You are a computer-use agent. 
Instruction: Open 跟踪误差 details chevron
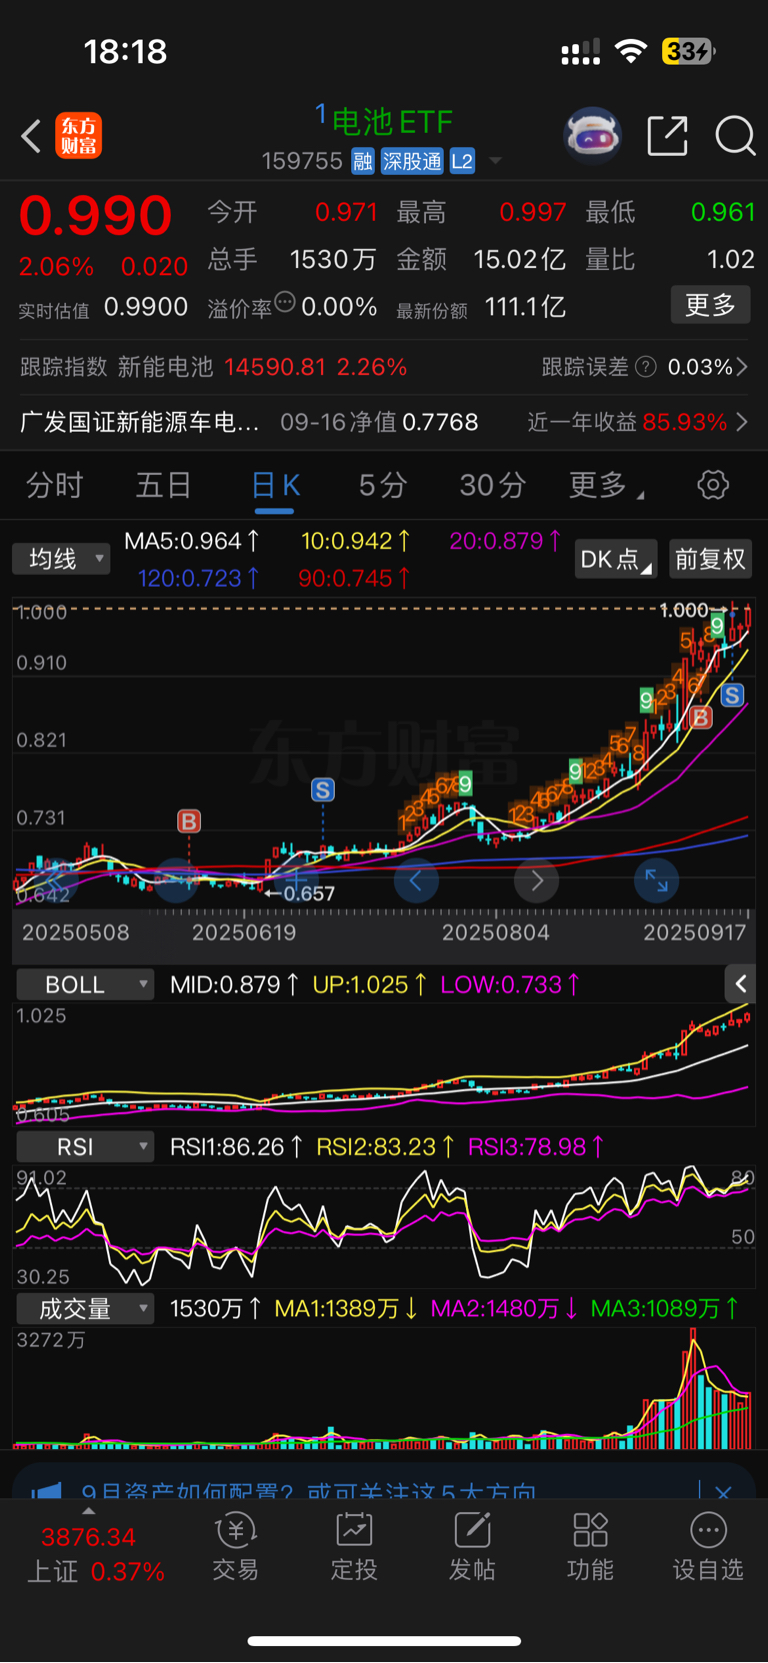(x=742, y=367)
